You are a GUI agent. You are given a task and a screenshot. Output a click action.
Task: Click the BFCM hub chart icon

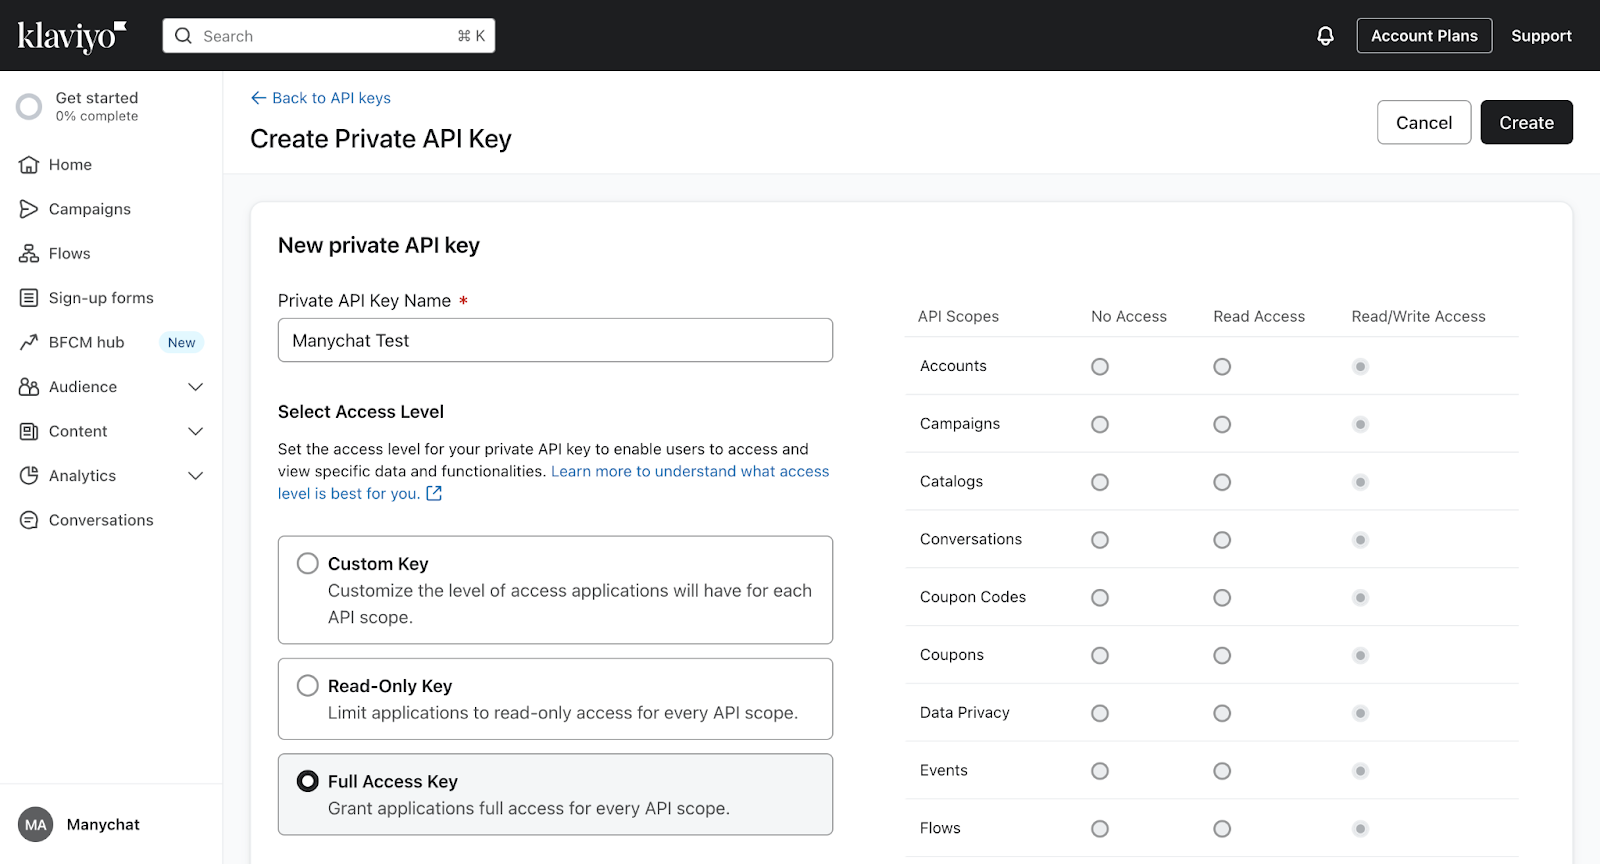[x=29, y=342]
